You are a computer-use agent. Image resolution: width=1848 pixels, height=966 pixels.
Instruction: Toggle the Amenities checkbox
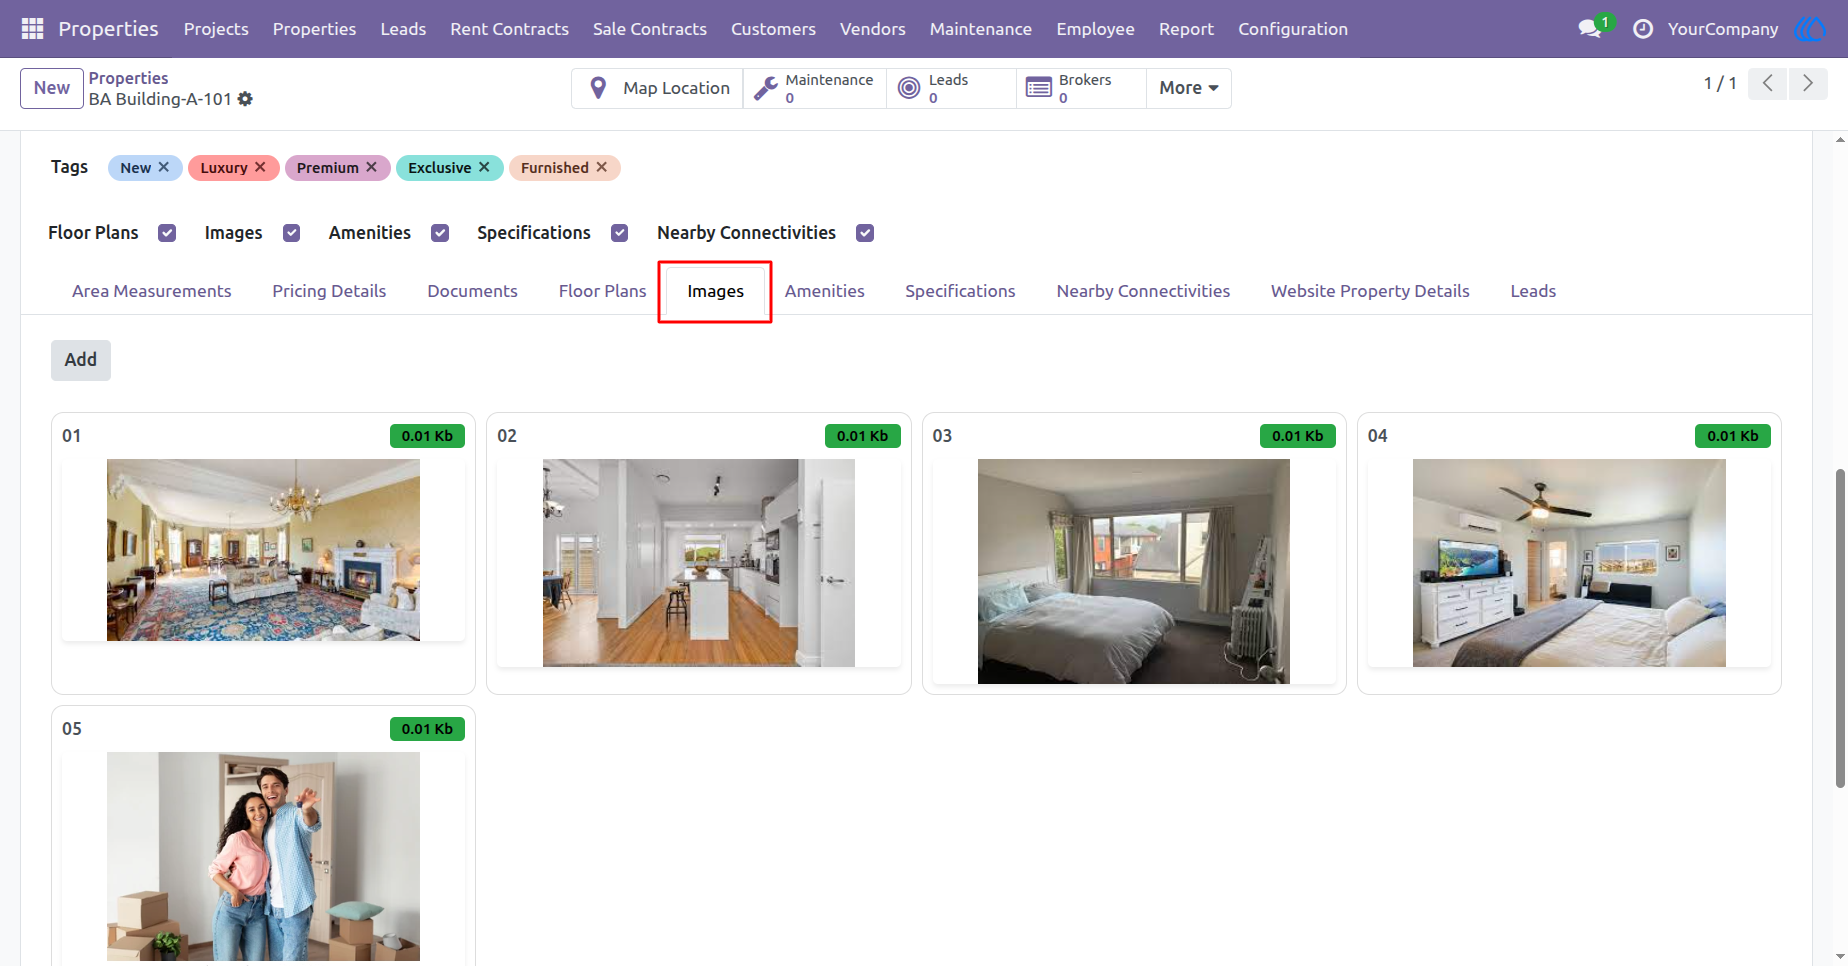coord(440,233)
